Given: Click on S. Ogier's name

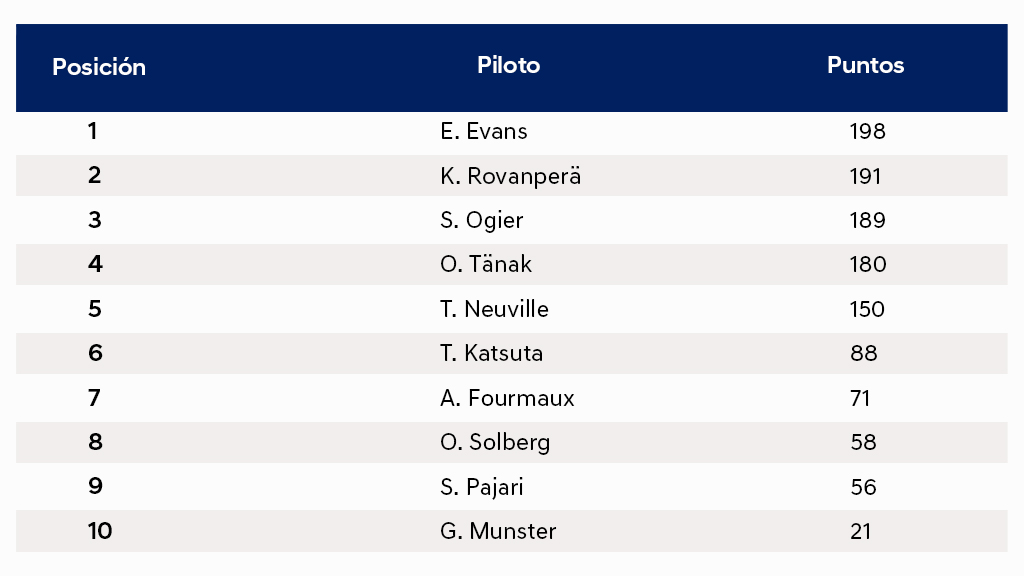Looking at the screenshot, I should (x=482, y=220).
